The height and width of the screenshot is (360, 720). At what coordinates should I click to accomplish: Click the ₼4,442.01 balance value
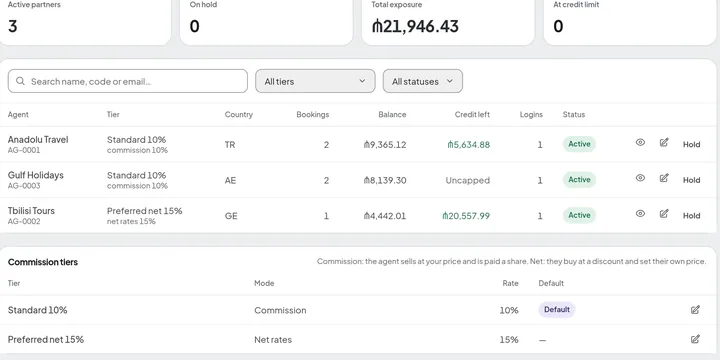coord(385,216)
